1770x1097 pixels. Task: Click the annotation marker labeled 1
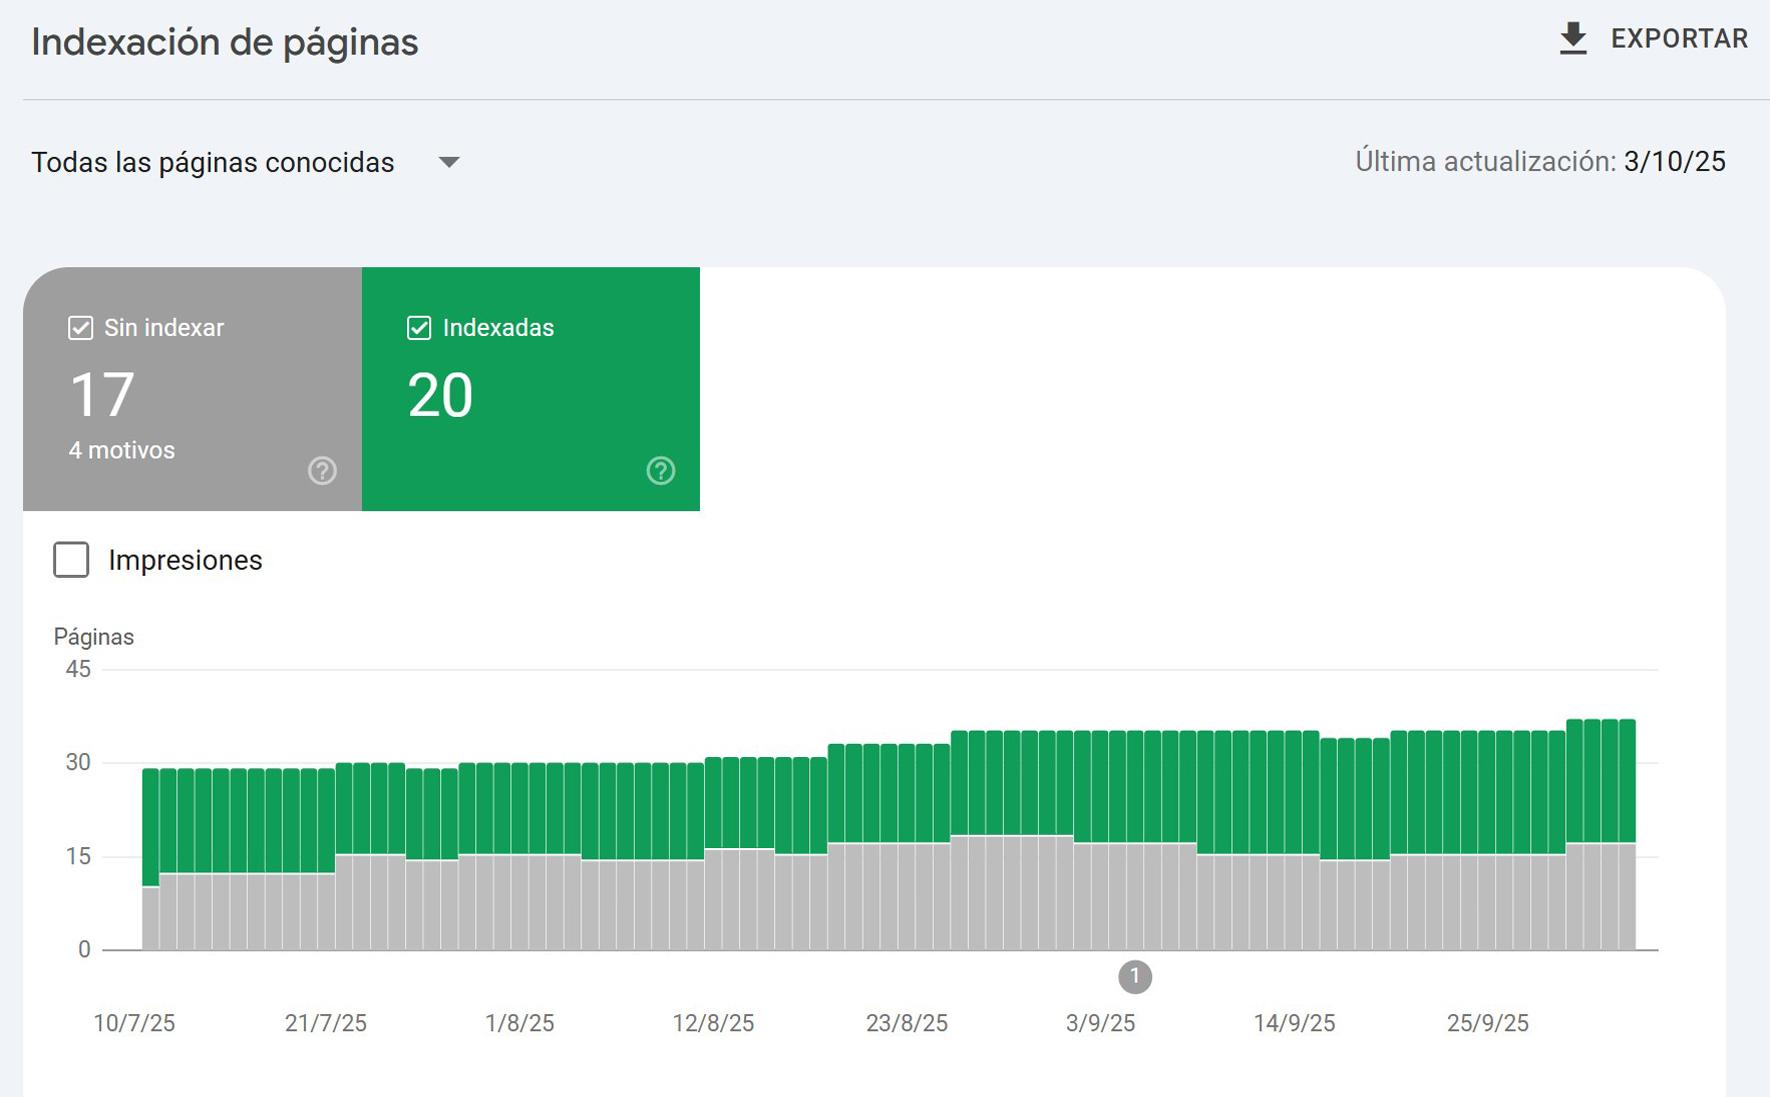coord(1134,976)
